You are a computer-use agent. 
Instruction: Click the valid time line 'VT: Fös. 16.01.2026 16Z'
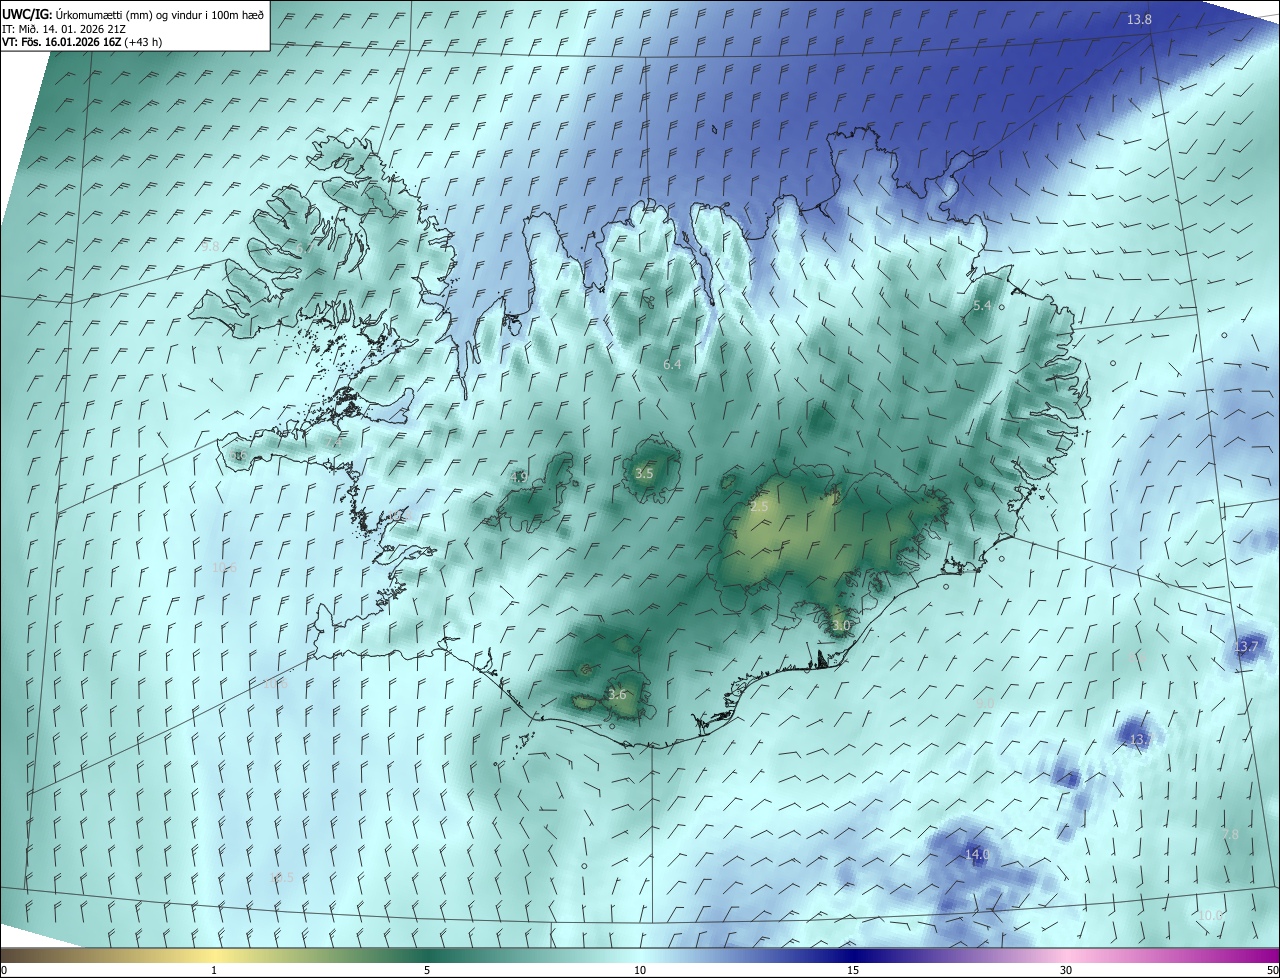(x=61, y=42)
